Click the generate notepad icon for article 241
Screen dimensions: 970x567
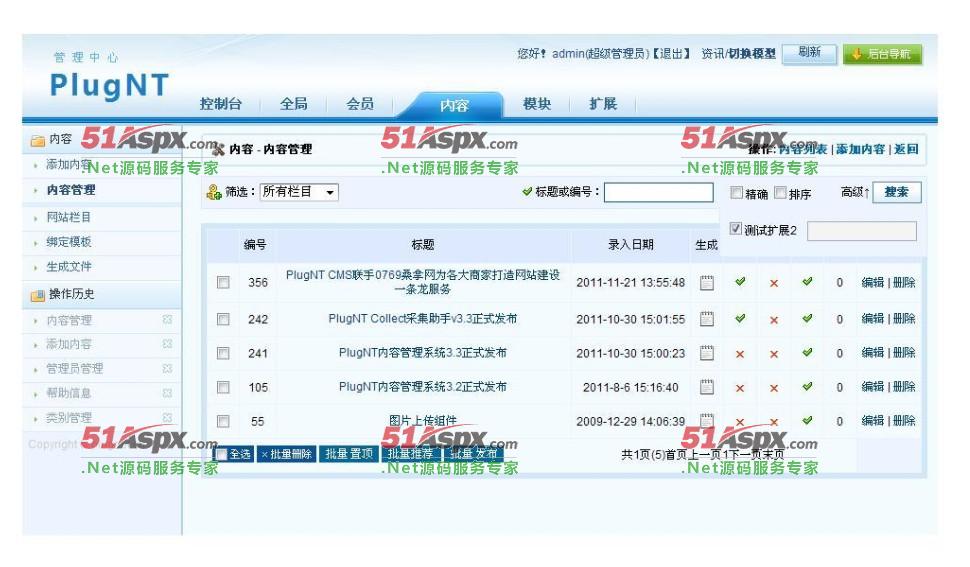pos(706,353)
